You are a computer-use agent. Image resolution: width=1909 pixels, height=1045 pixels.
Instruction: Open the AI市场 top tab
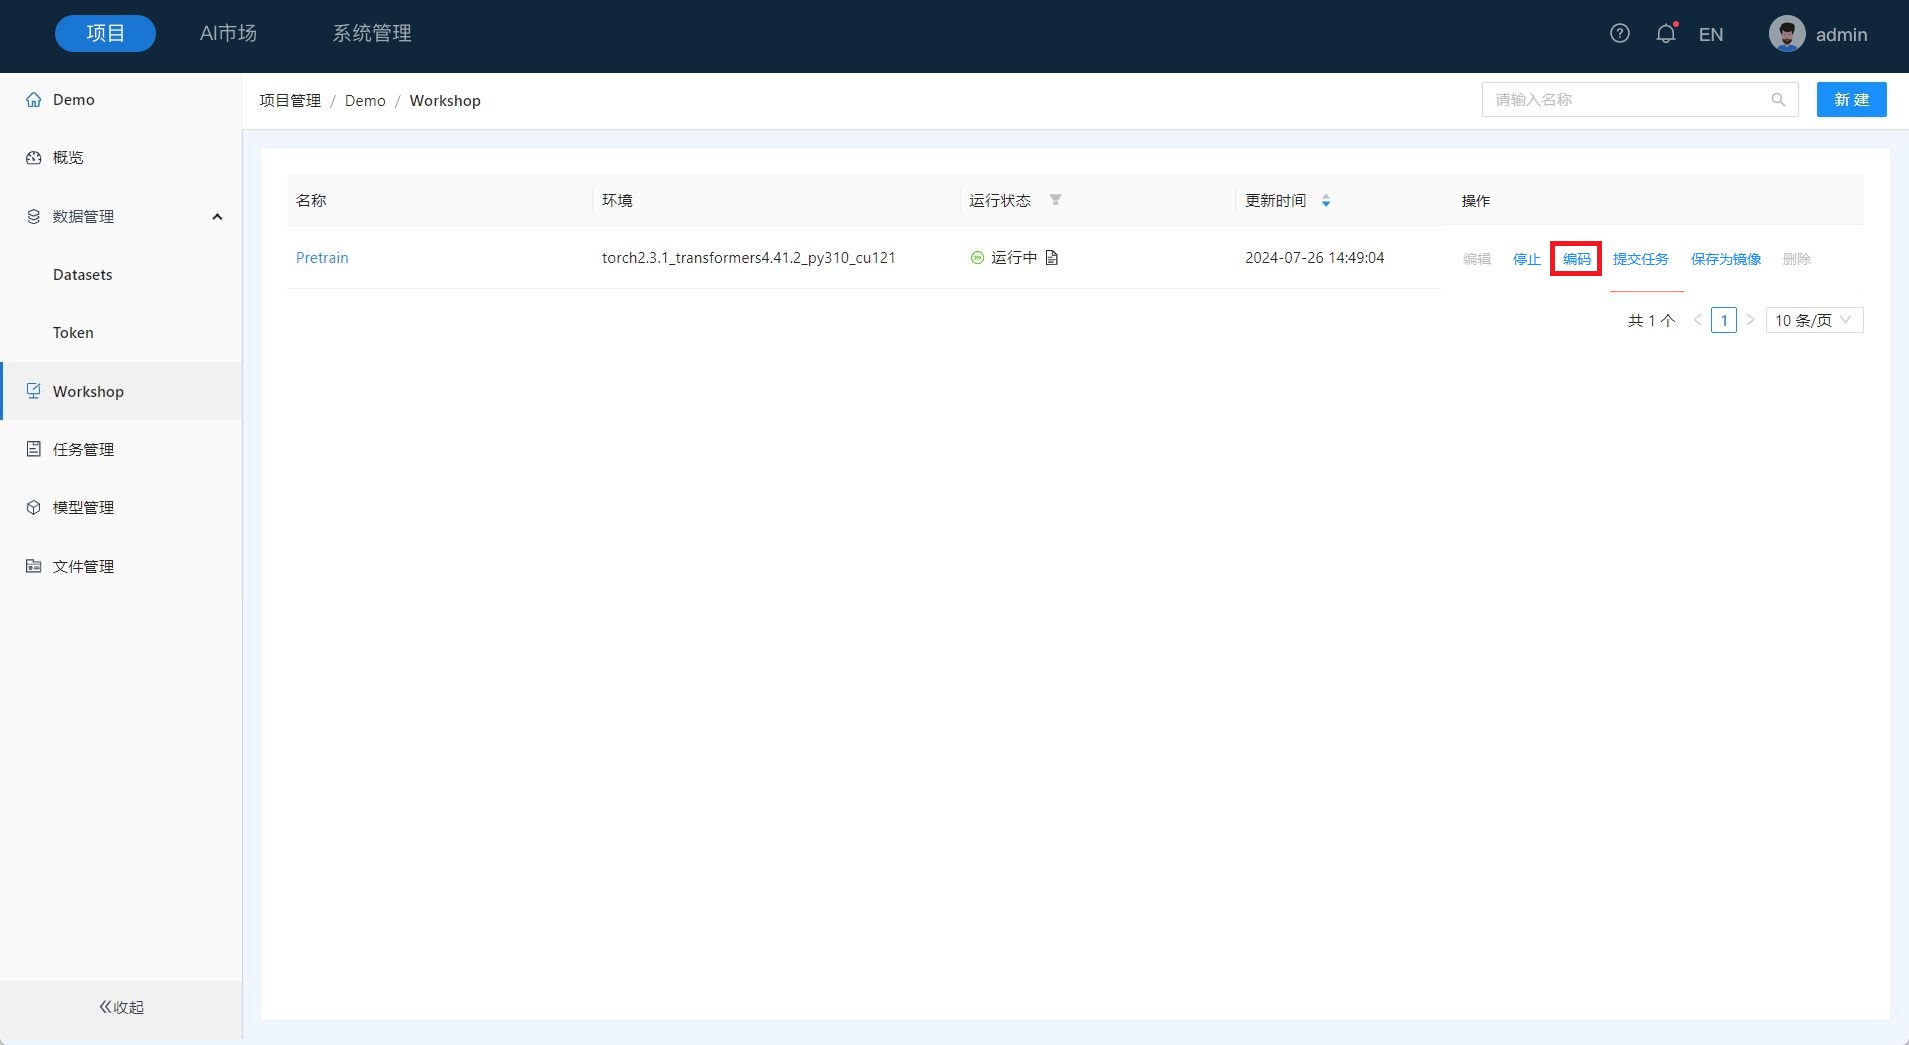(x=228, y=34)
